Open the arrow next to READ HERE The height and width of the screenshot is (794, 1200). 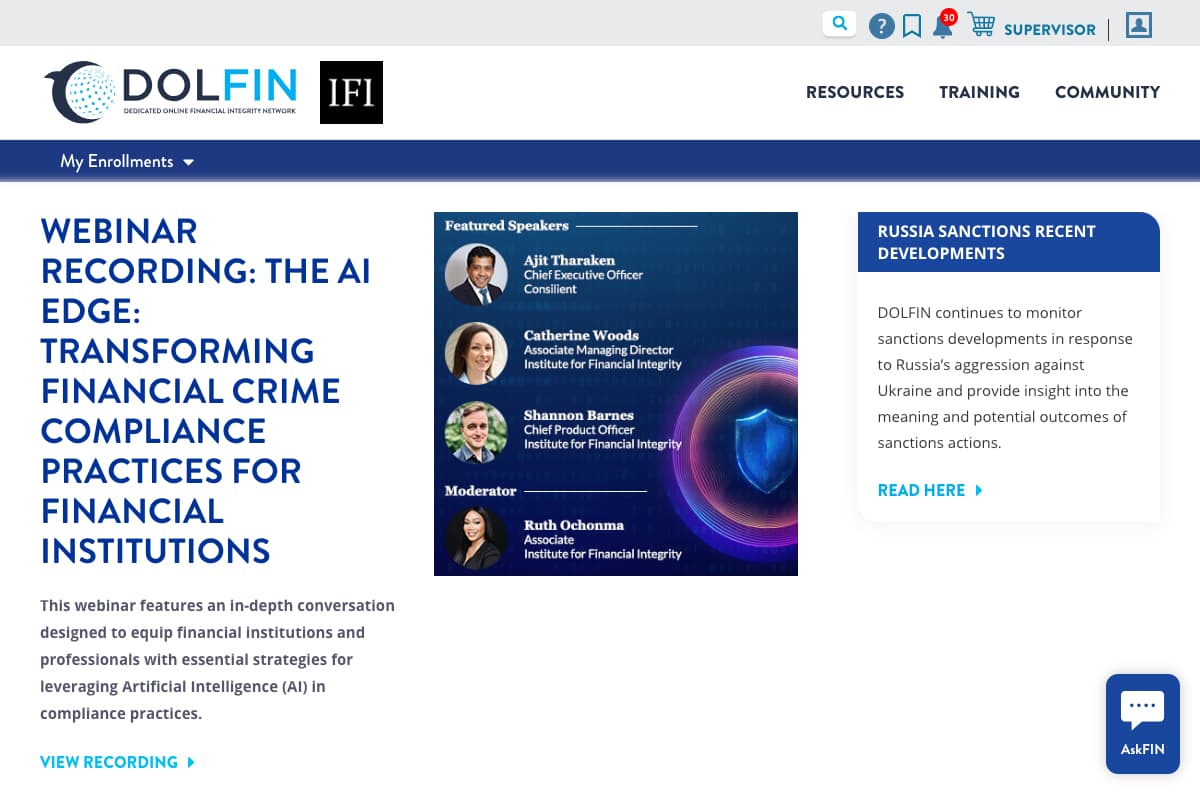979,490
